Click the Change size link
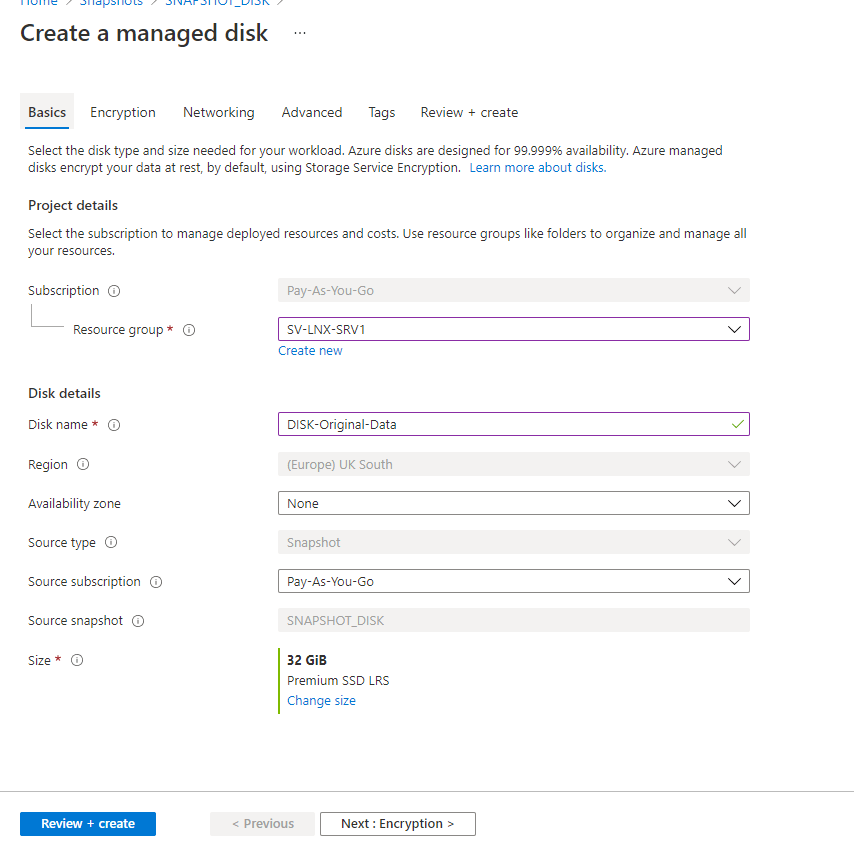The height and width of the screenshot is (850, 854). [x=321, y=701]
